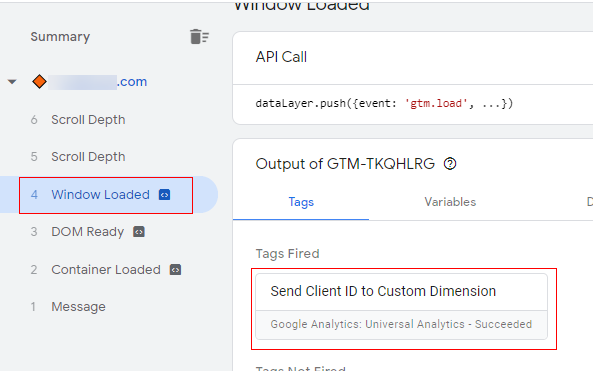Image resolution: width=593 pixels, height=371 pixels.
Task: Click the code icon beside DOM Ready
Action: pyautogui.click(x=139, y=231)
